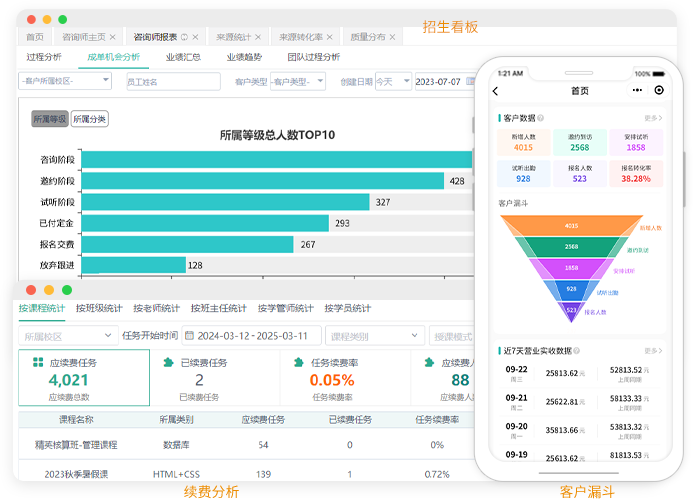
Task: Select the 业绩汇总 sub-tab
Action: (x=183, y=57)
